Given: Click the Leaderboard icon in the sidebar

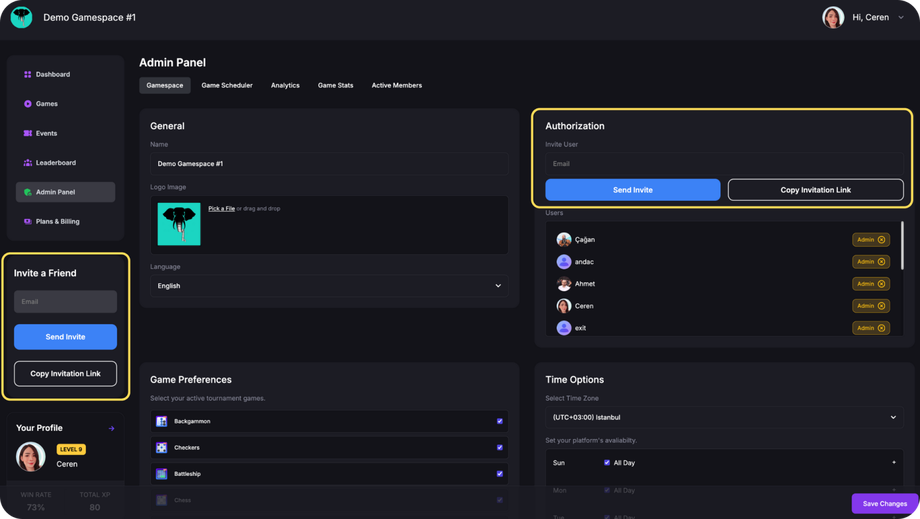Looking at the screenshot, I should tap(28, 162).
